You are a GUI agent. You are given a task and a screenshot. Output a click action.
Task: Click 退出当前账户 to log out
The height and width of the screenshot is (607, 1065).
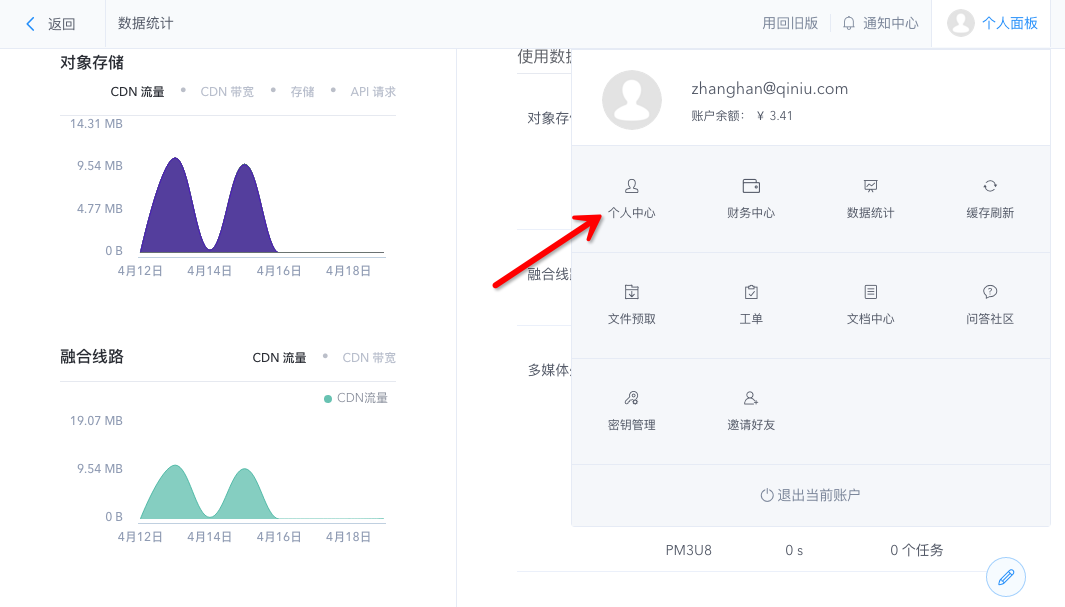pos(810,495)
